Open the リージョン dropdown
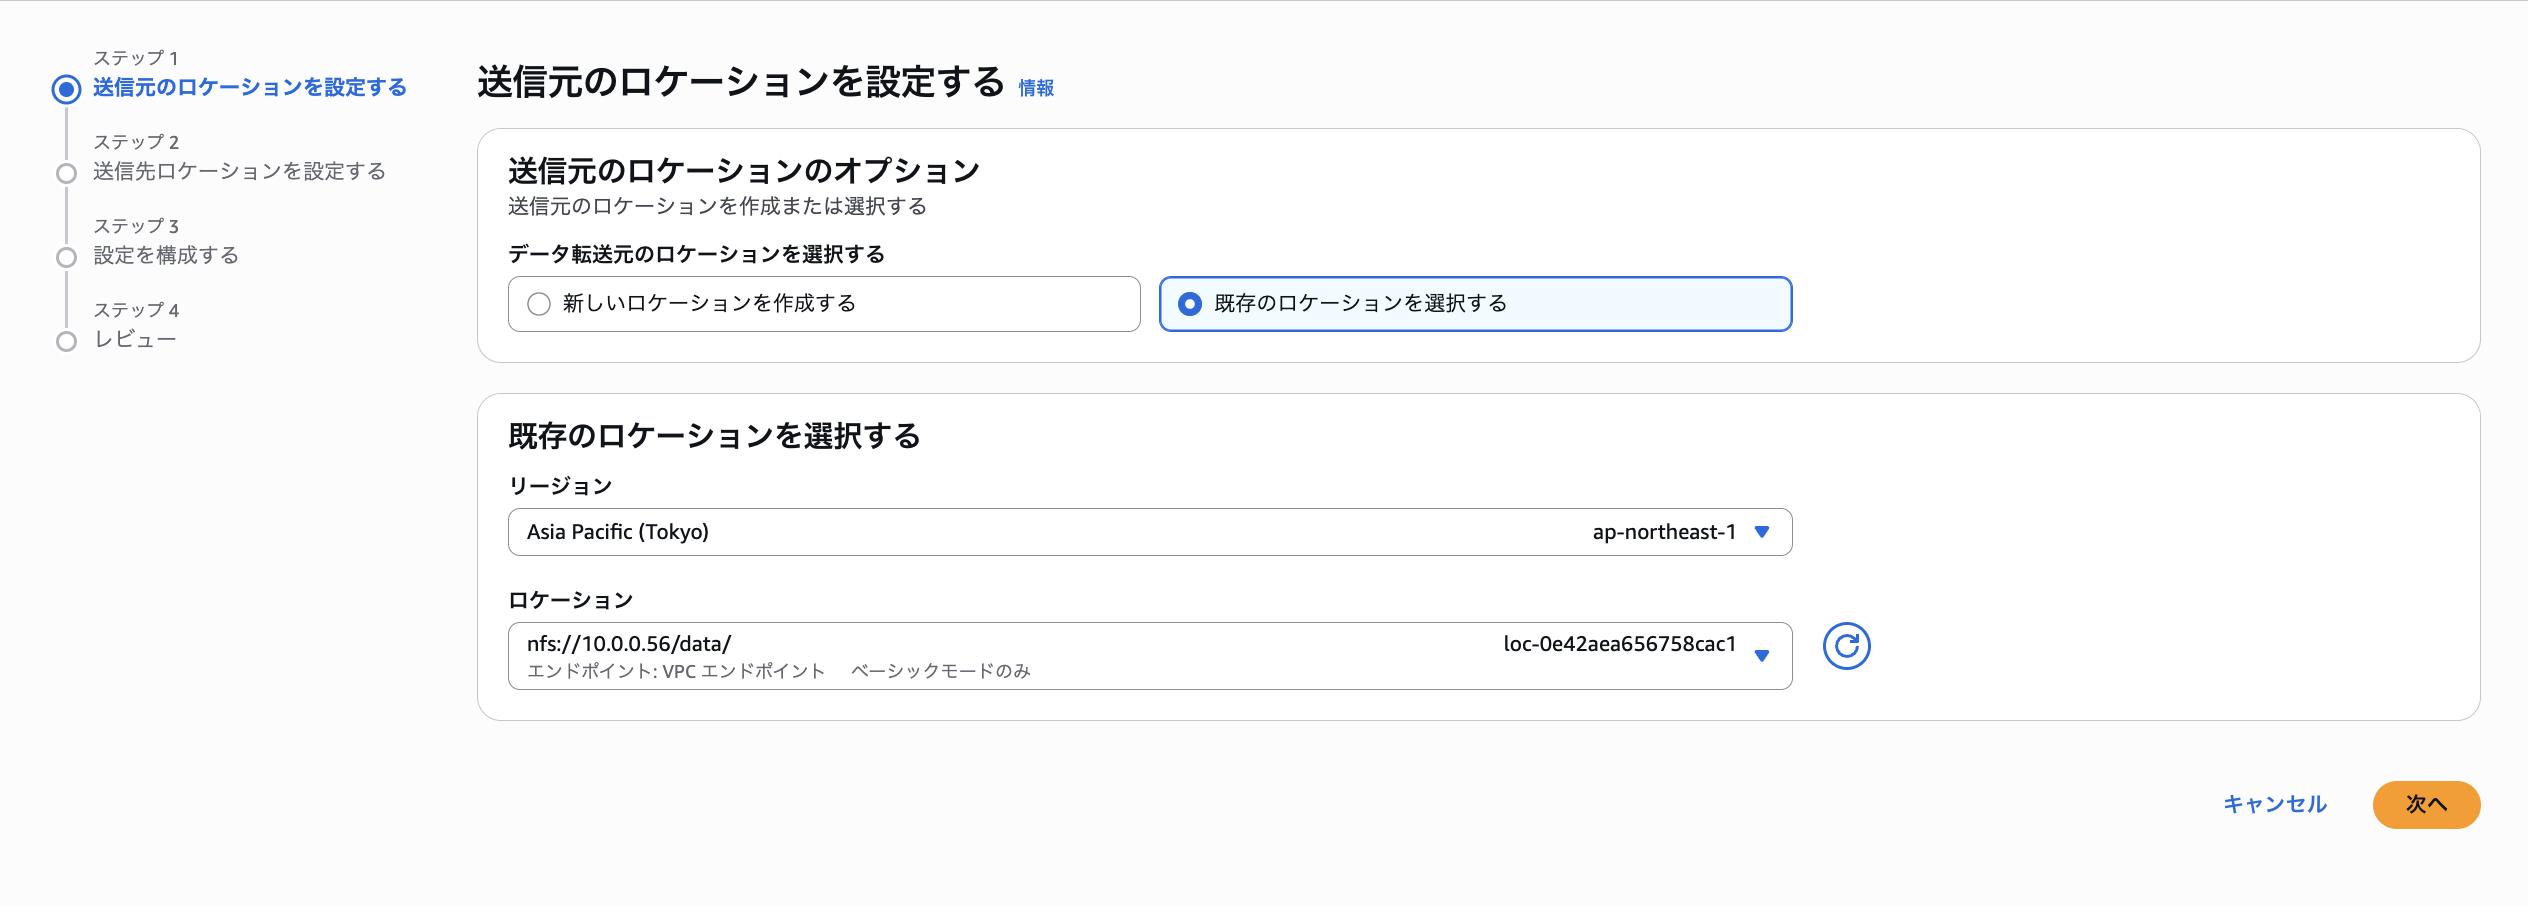The image size is (2528, 906). [1148, 532]
